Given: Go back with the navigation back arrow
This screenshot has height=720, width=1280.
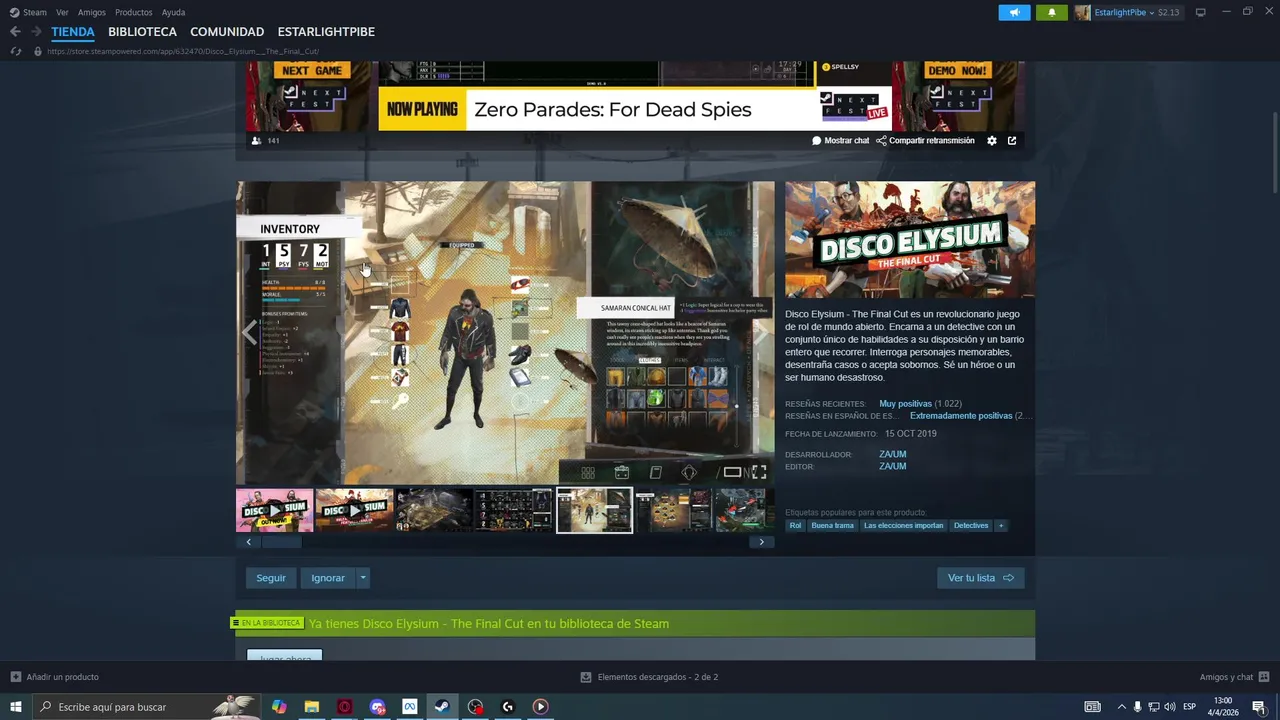Looking at the screenshot, I should point(15,32).
